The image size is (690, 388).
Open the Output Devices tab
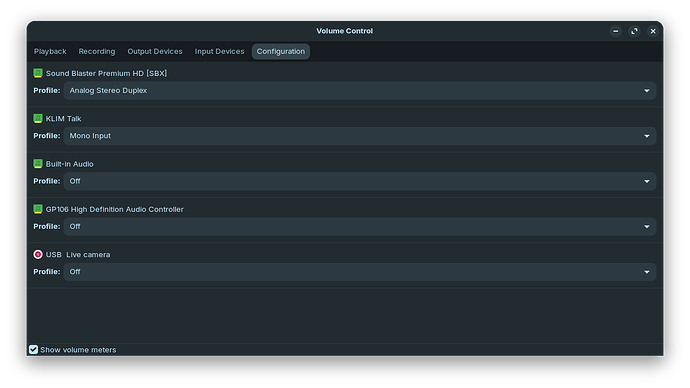click(x=155, y=51)
